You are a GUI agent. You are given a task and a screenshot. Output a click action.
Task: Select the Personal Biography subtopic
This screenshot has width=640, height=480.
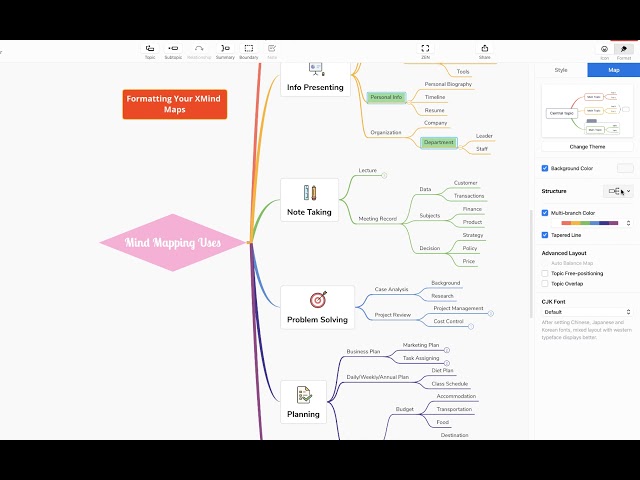[x=448, y=84]
